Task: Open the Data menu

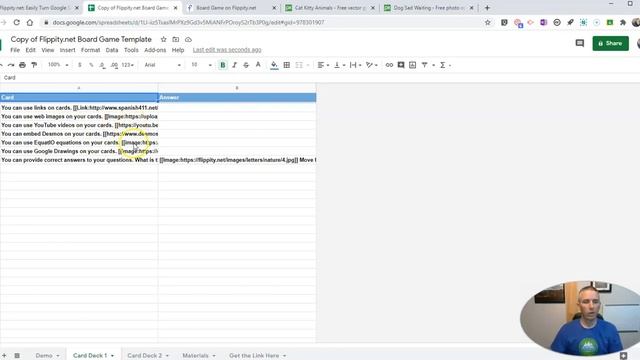Action: pyautogui.click(x=111, y=50)
